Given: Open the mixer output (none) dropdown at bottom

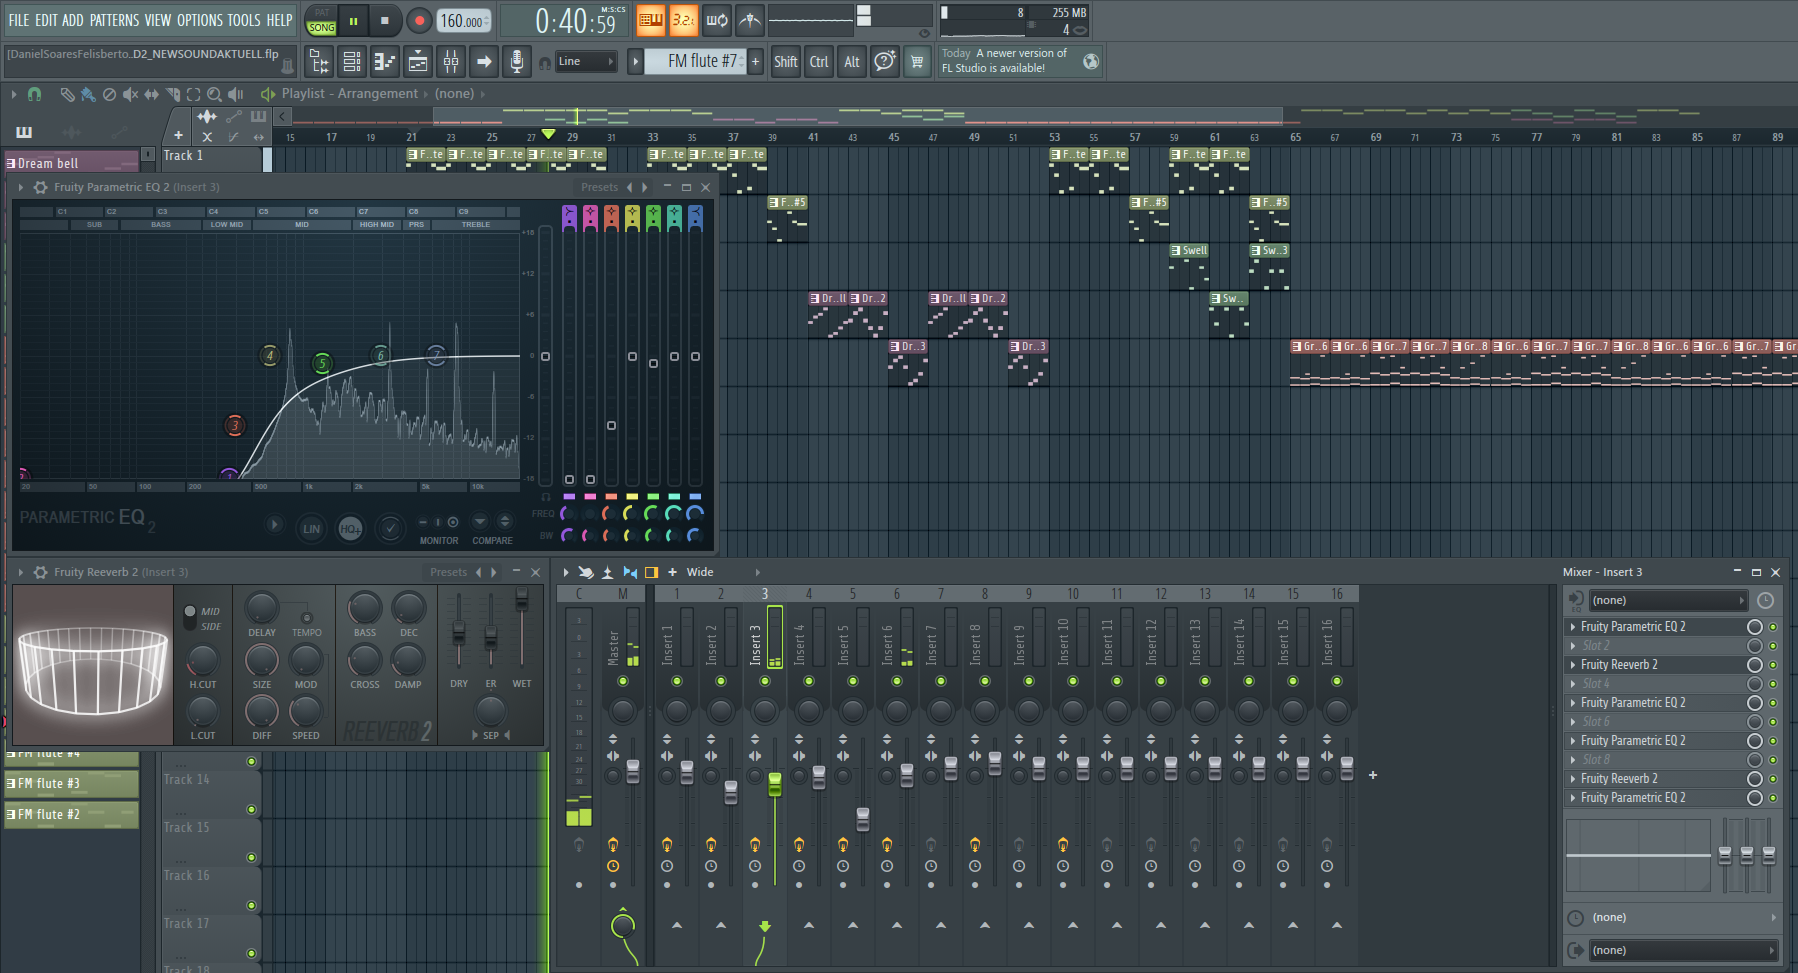Looking at the screenshot, I should [1683, 950].
